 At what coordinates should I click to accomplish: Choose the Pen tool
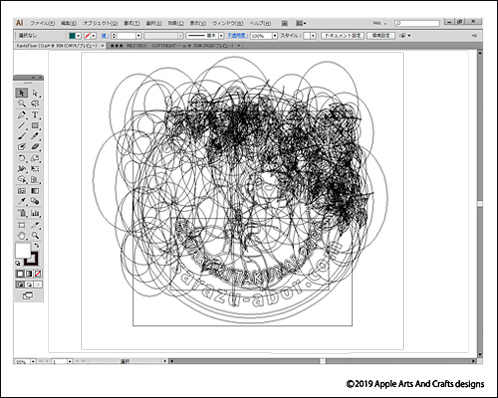coord(22,115)
